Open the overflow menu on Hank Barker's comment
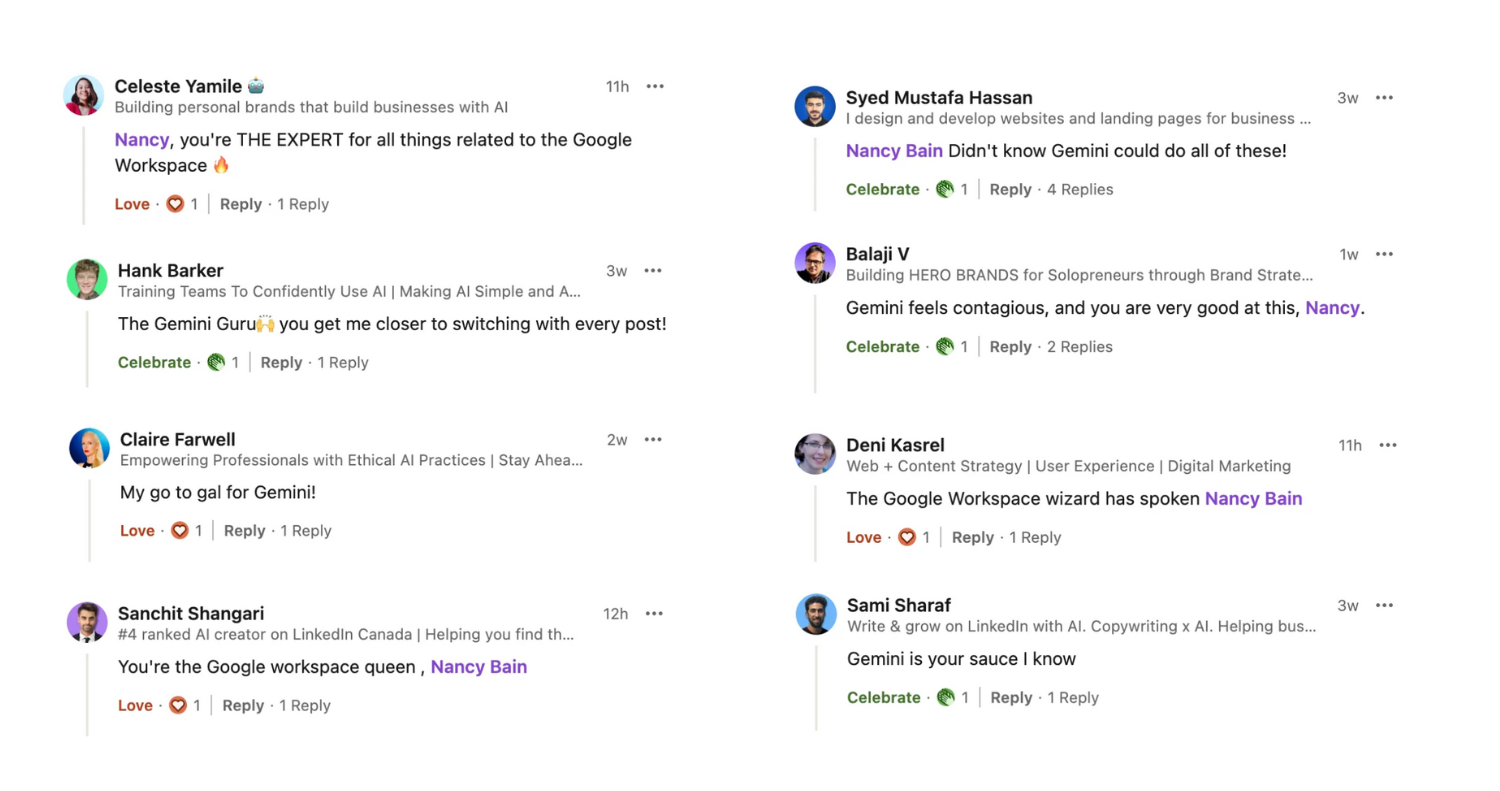 pyautogui.click(x=655, y=270)
